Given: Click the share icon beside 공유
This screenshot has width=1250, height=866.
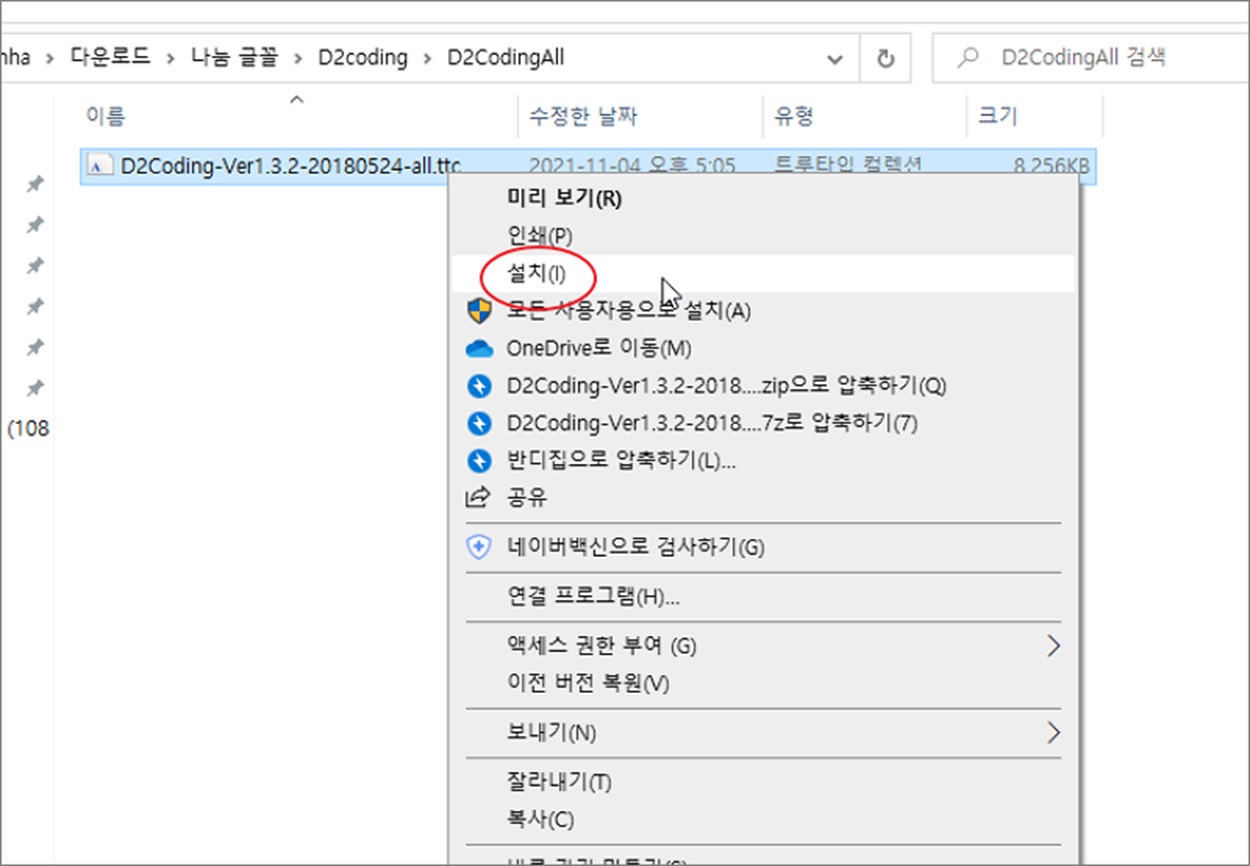Looking at the screenshot, I should pyautogui.click(x=480, y=497).
